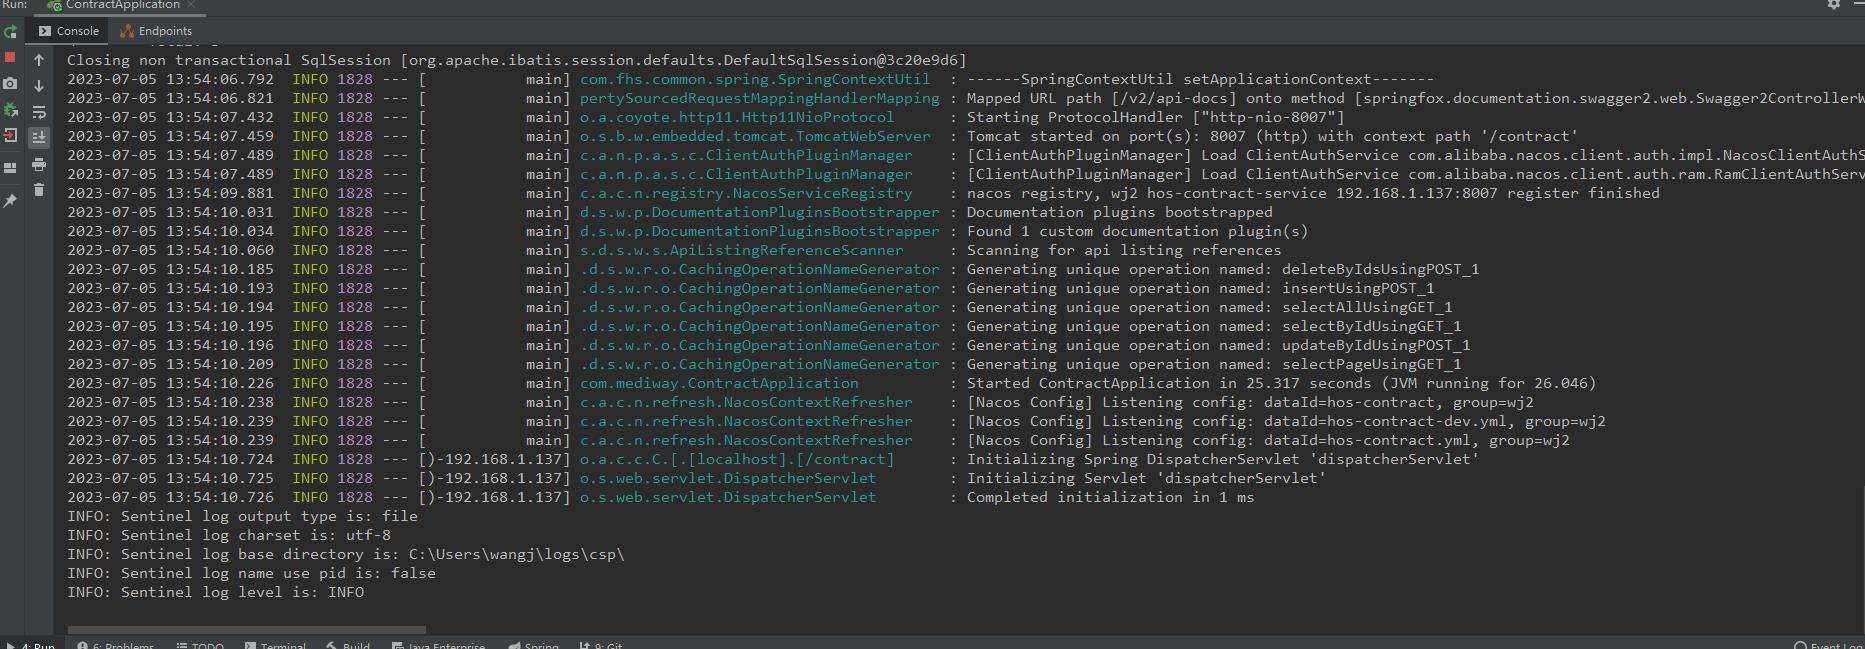Open Run panel settings gear
This screenshot has width=1865, height=649.
[1833, 5]
